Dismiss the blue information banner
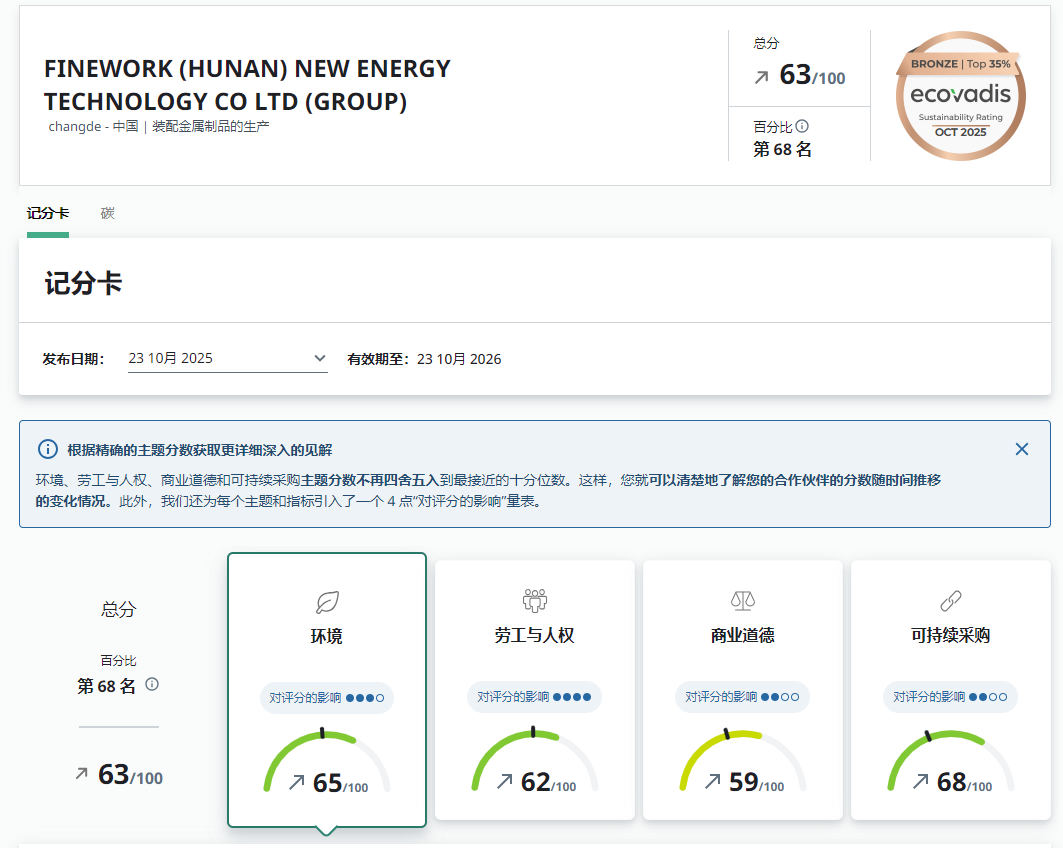1063x848 pixels. [x=1021, y=449]
